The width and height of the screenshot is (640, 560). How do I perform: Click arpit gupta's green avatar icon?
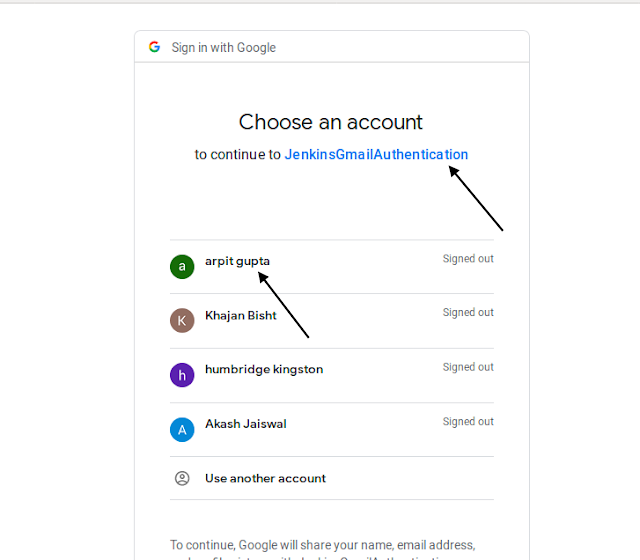[181, 266]
